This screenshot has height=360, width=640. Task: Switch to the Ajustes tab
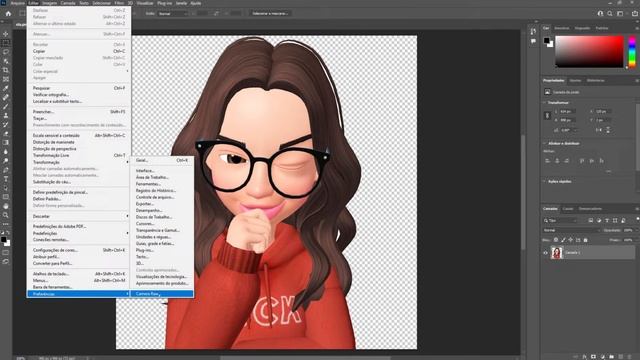click(x=575, y=80)
